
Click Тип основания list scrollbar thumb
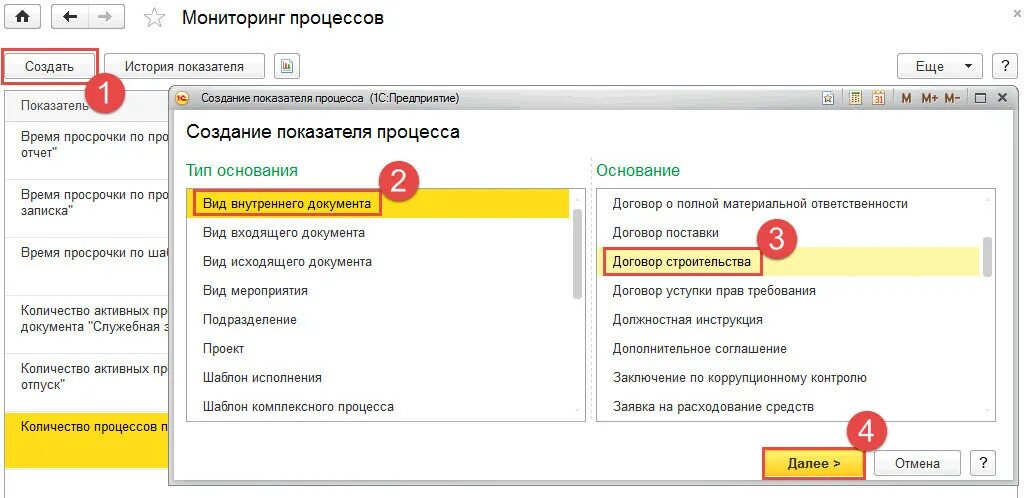[x=577, y=253]
